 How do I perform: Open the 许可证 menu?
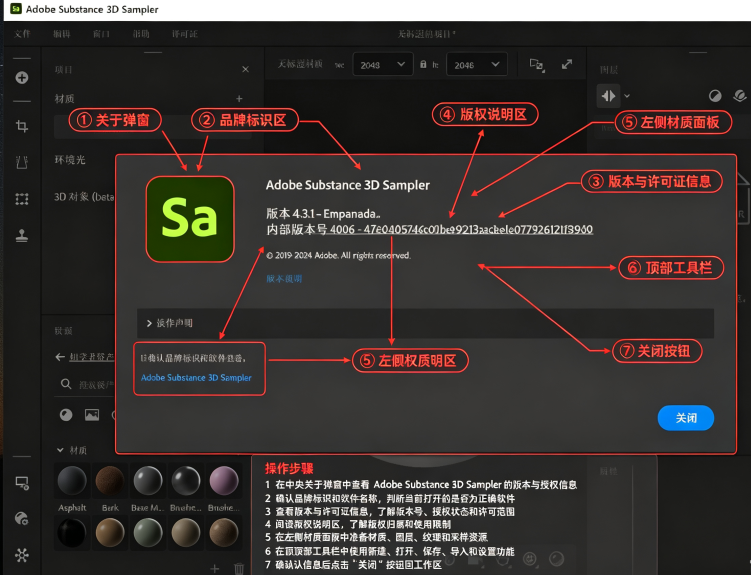(x=184, y=34)
